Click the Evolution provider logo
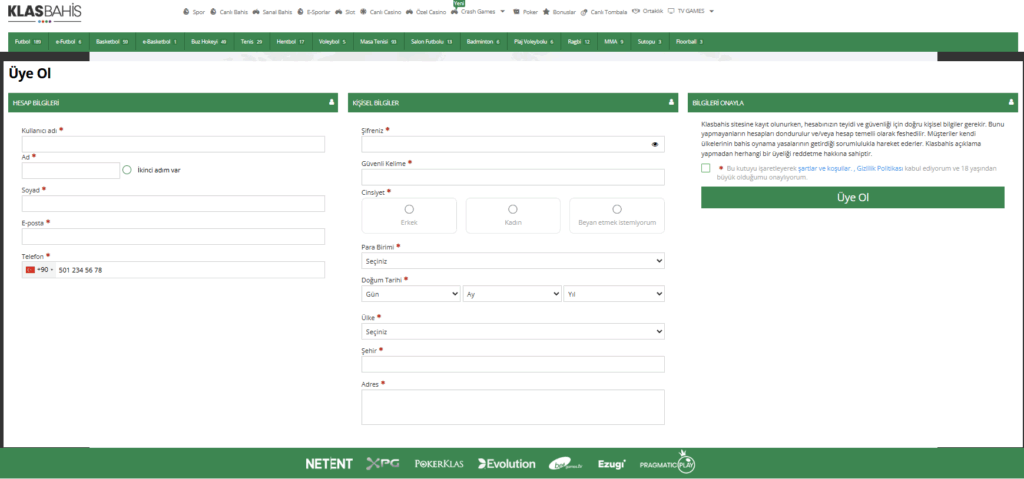This screenshot has height=479, width=1024. (x=507, y=464)
